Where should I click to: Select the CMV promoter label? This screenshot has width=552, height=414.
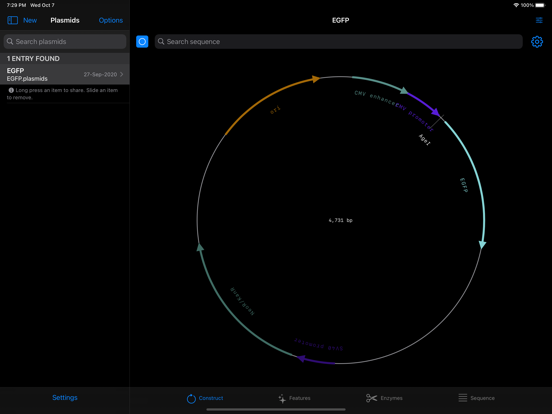click(x=415, y=118)
